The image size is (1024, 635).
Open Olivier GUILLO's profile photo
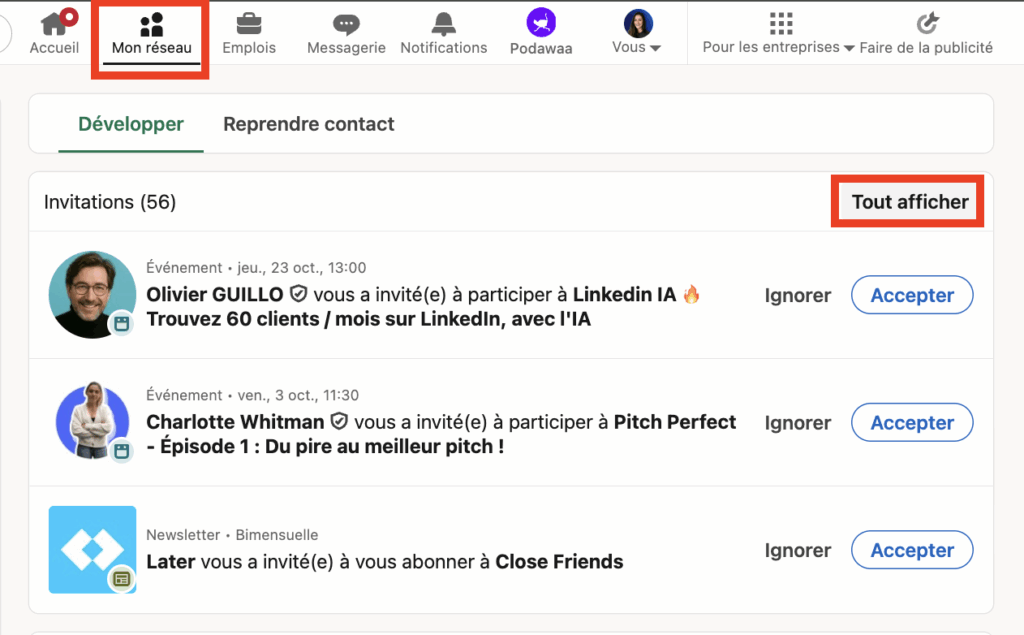click(x=92, y=294)
